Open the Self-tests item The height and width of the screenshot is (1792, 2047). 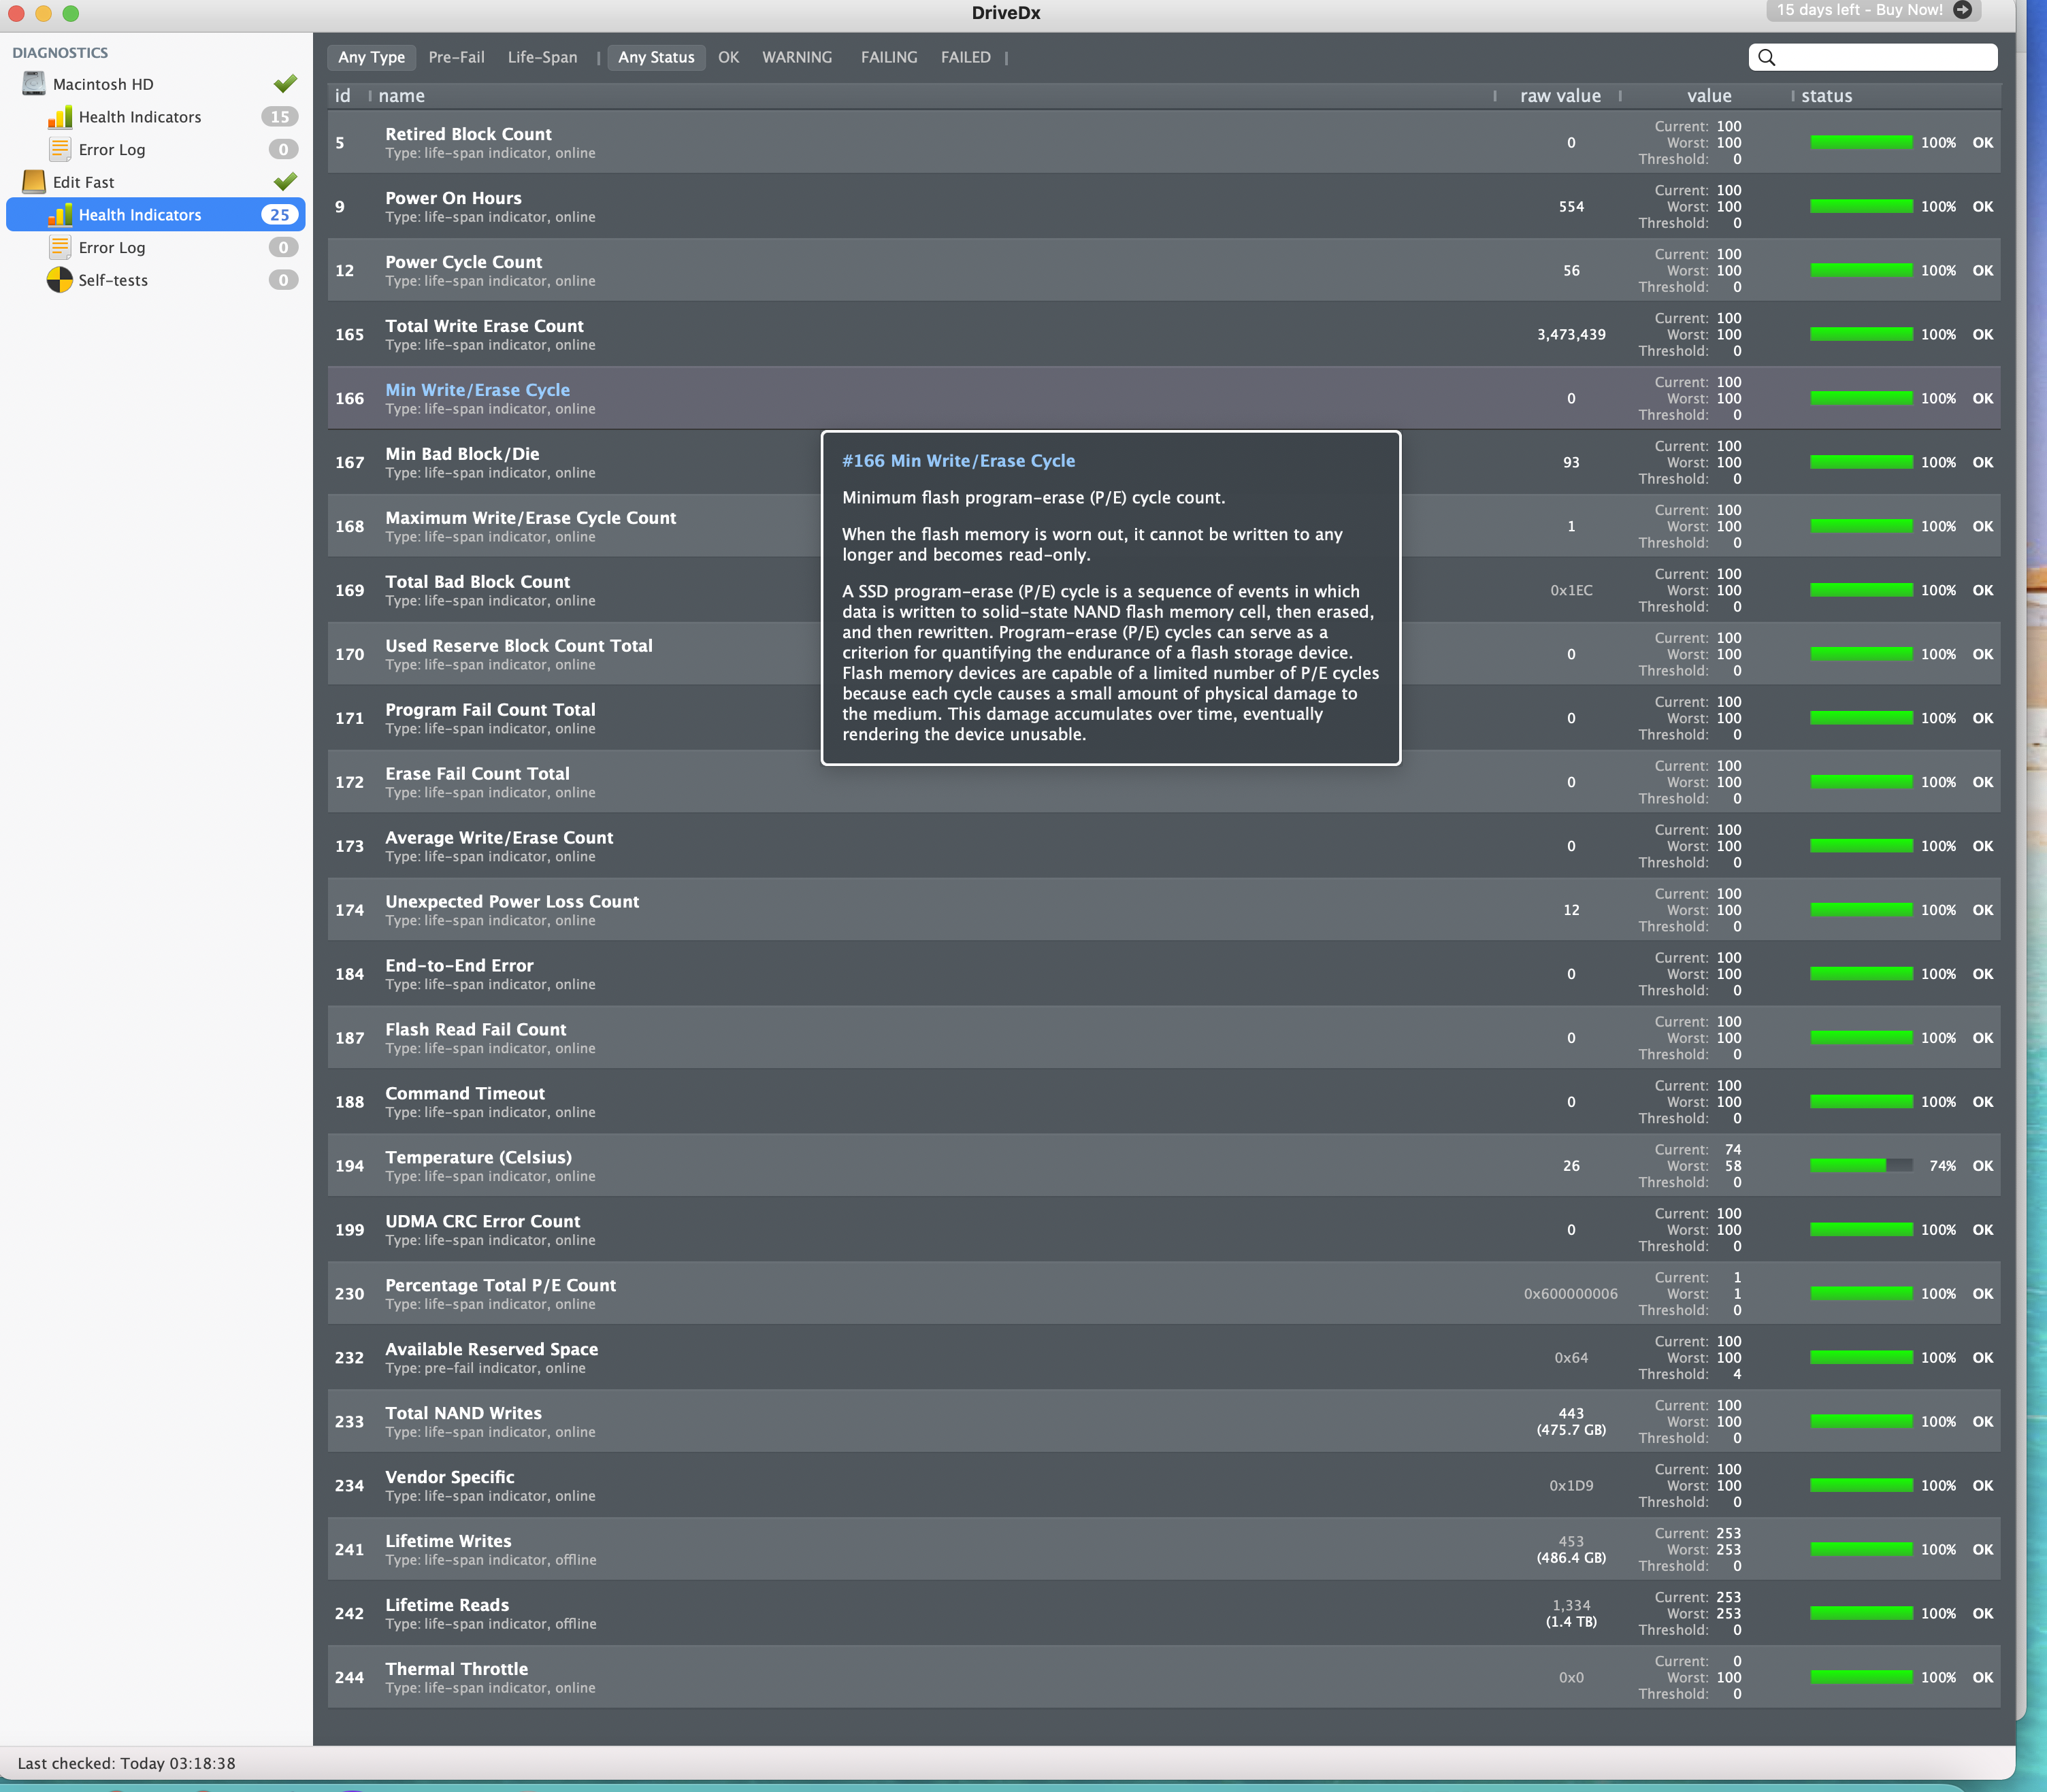[112, 280]
